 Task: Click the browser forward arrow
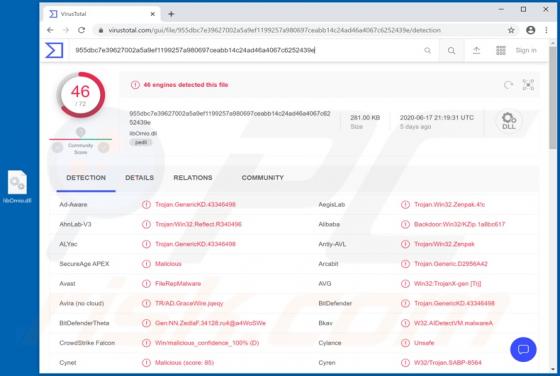tap(66, 30)
